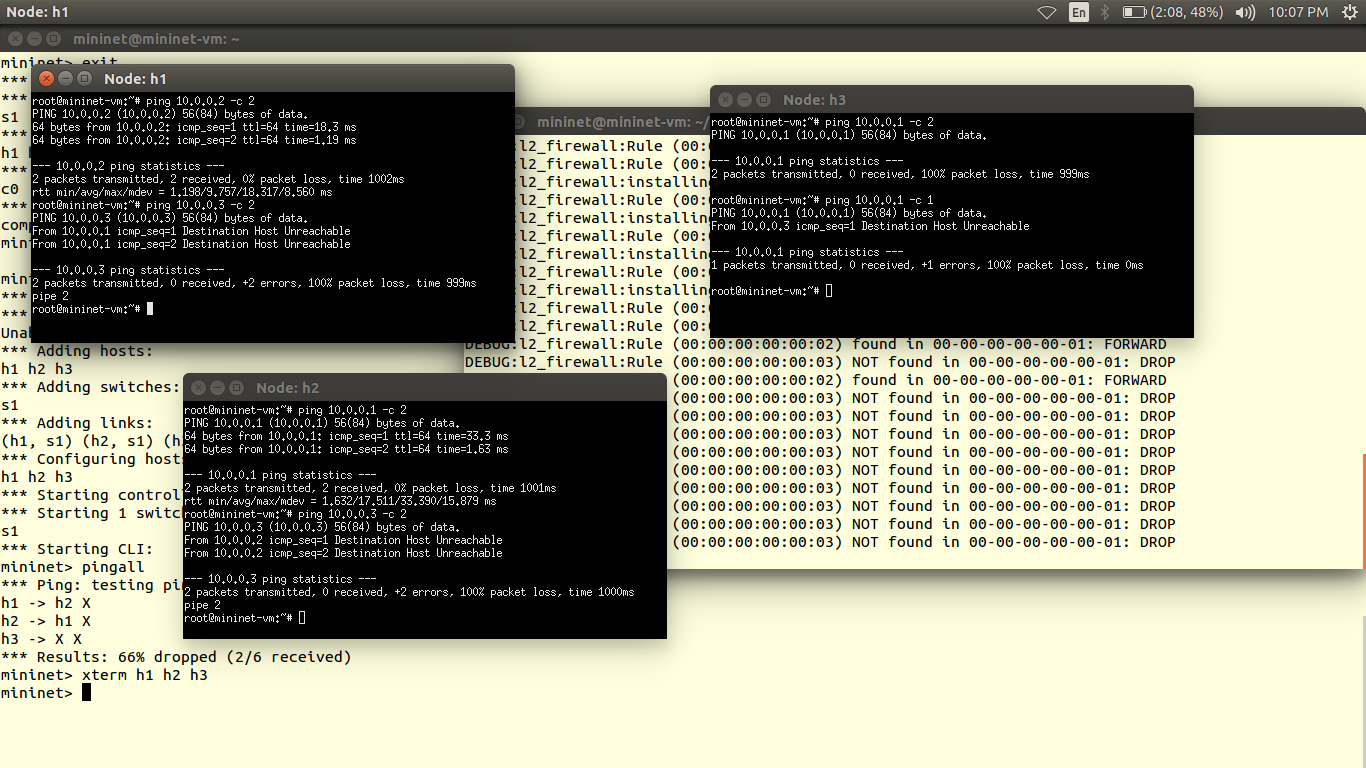
Task: Click 'From 10.0.0.3 icmp_seq=1 Destination Host Unreachable'
Action: (870, 226)
